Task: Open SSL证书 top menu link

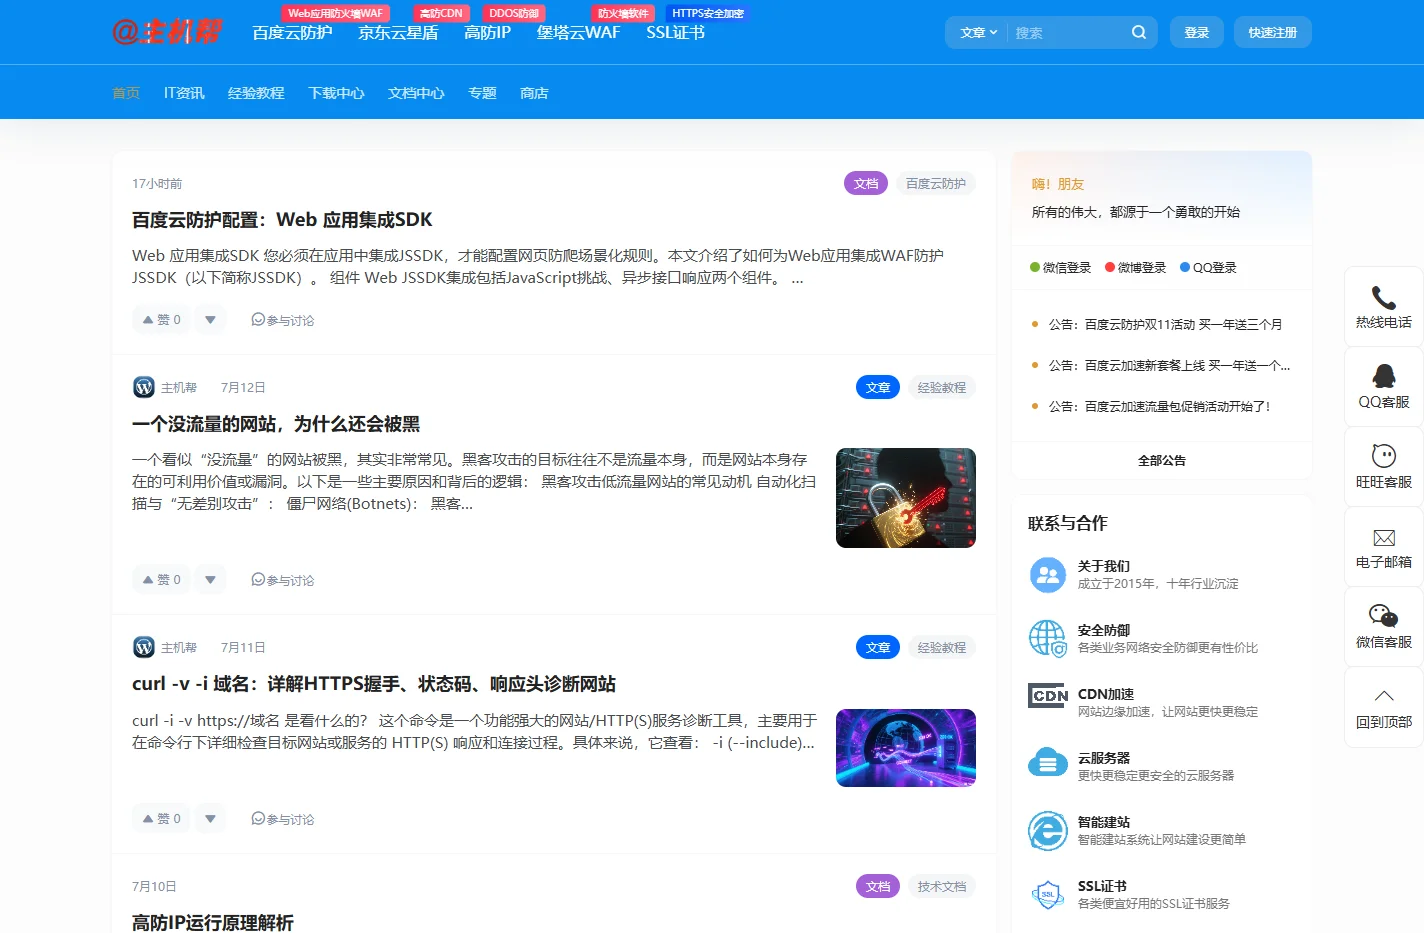Action: (675, 33)
